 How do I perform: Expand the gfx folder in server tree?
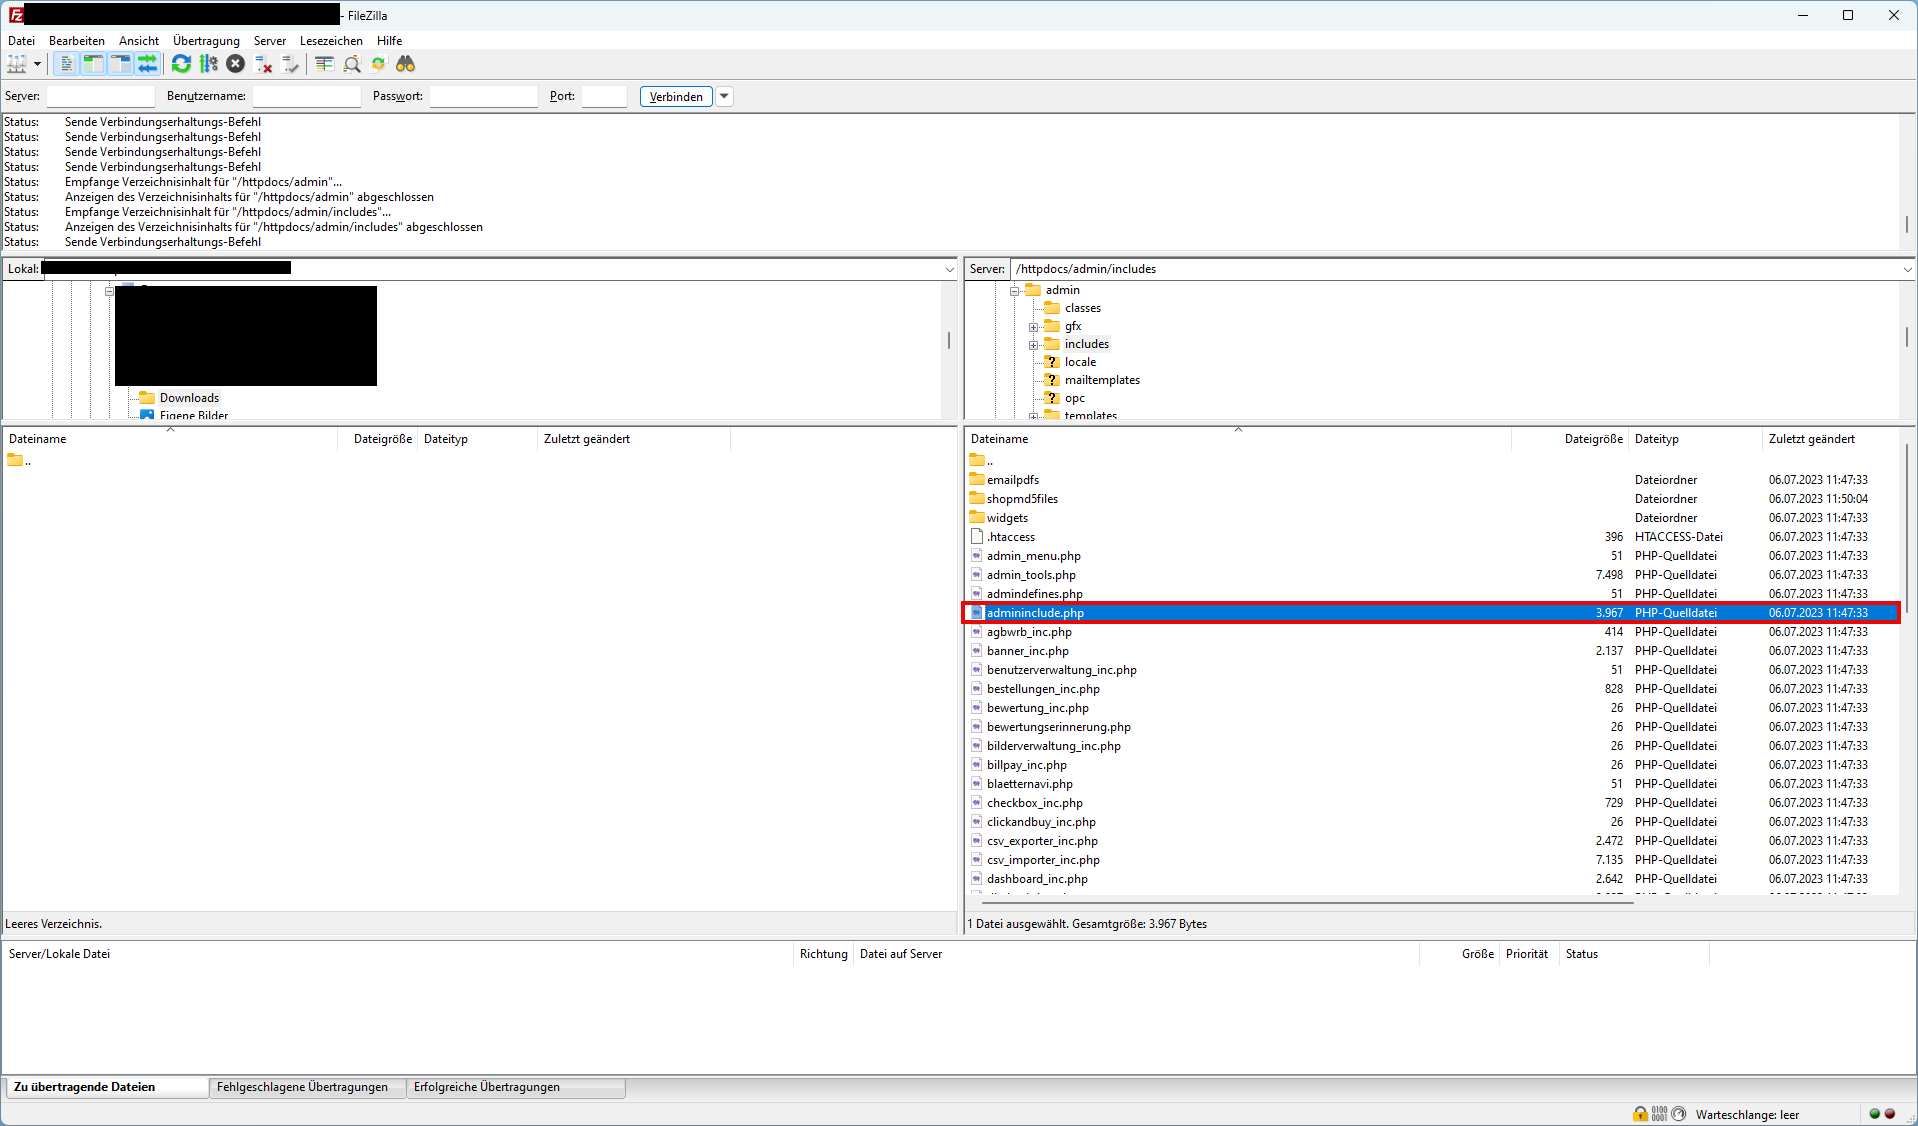point(1033,327)
